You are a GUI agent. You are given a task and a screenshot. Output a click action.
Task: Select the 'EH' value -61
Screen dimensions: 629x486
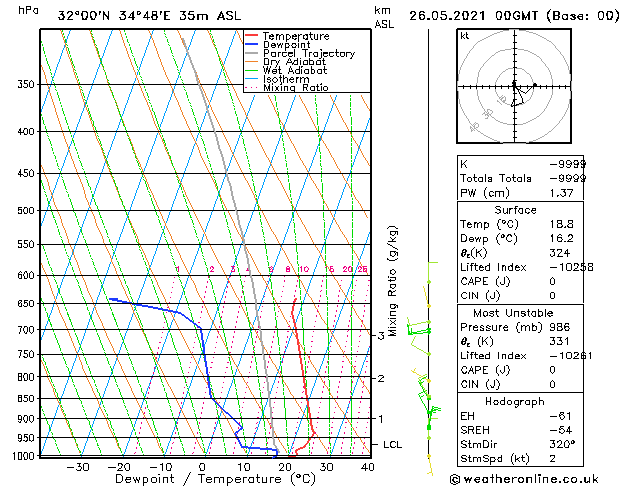click(x=560, y=416)
